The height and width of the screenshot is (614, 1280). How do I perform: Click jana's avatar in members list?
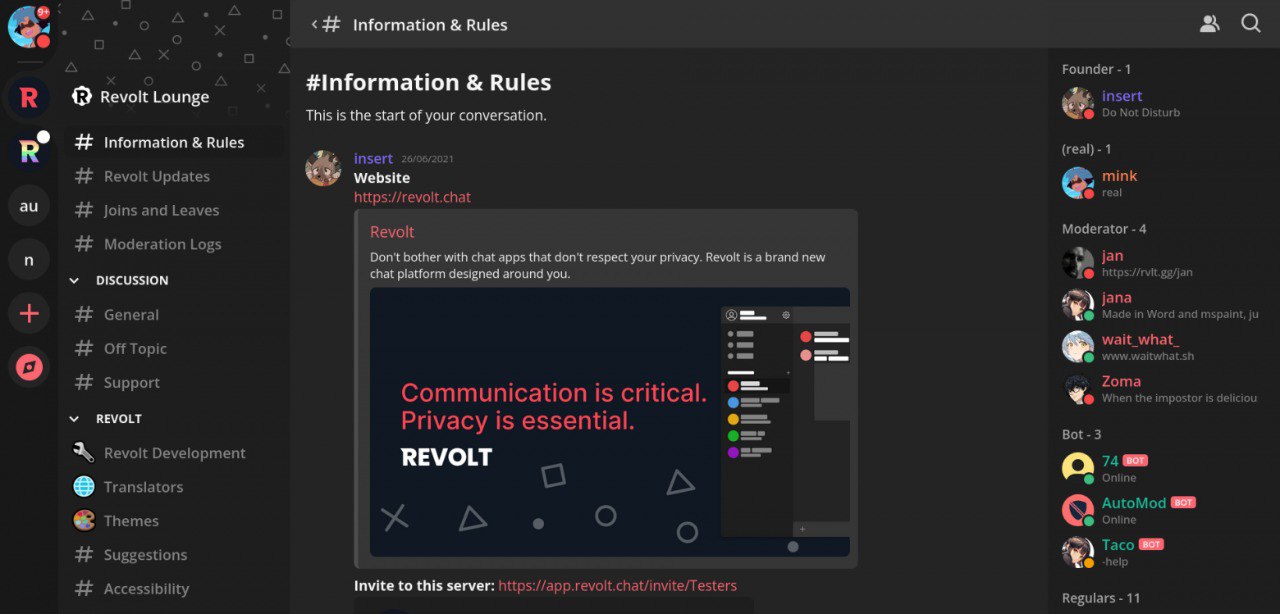[1077, 305]
